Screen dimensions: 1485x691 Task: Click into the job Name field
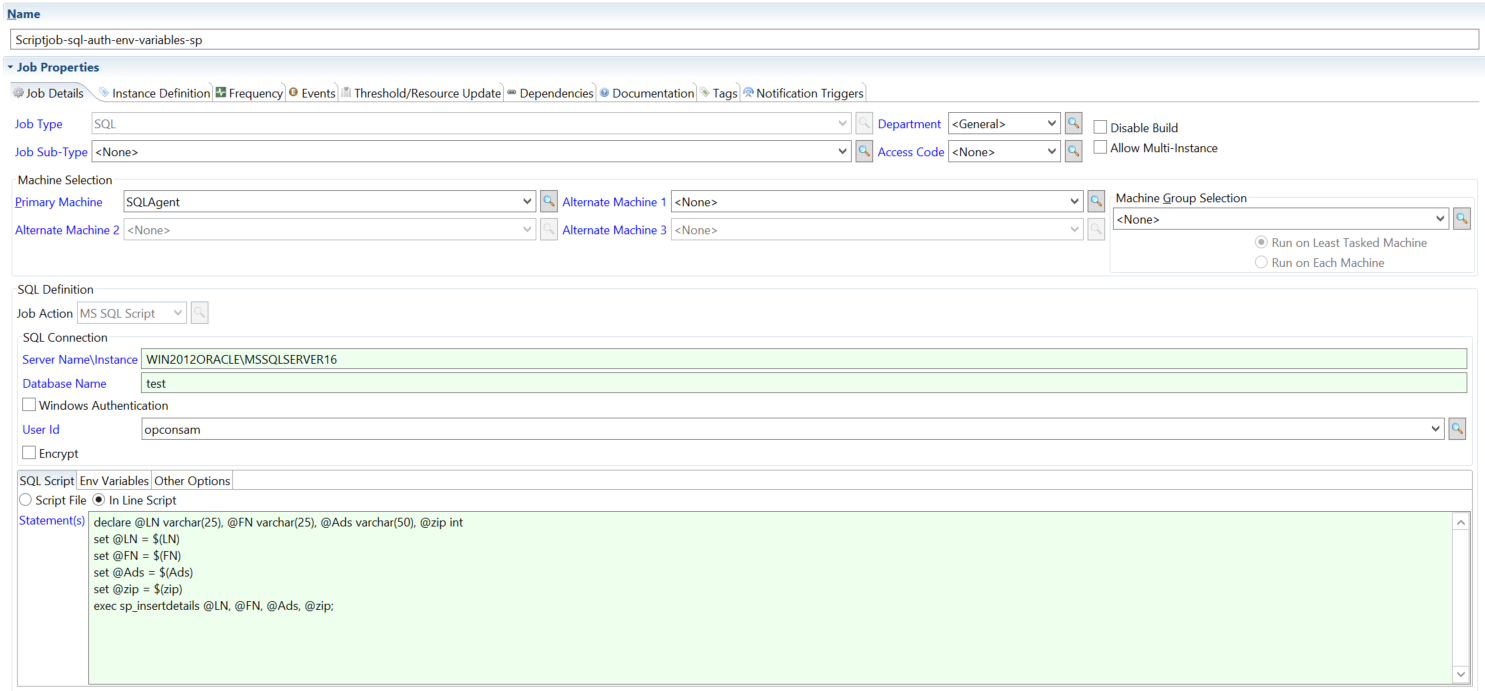tap(743, 40)
